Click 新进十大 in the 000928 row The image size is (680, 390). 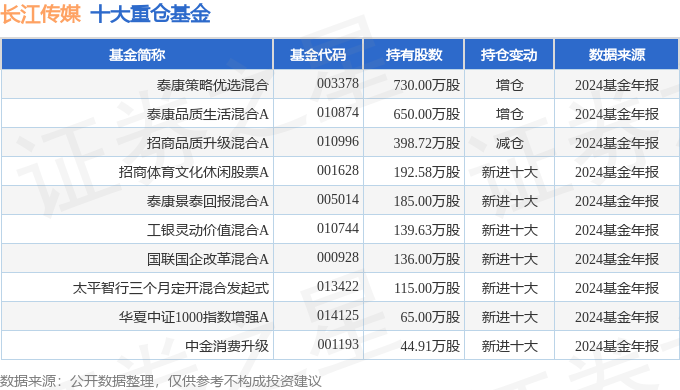(510, 259)
